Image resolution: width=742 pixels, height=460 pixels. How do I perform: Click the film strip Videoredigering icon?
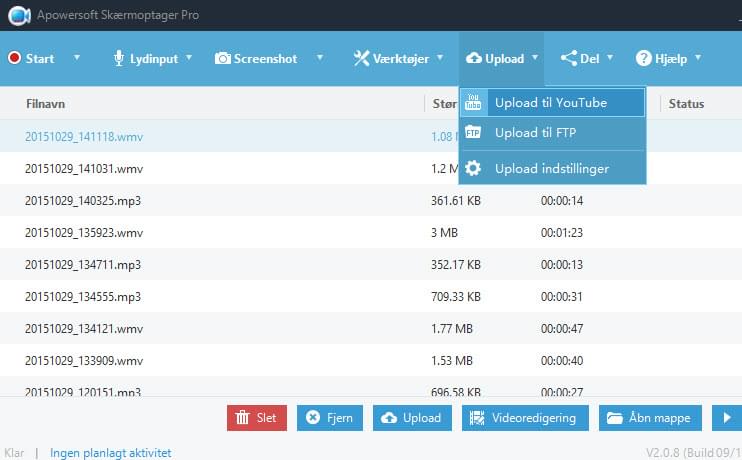tap(477, 417)
